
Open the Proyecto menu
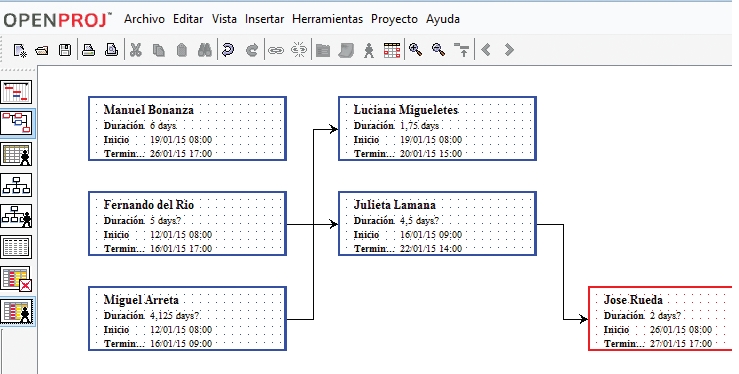[394, 19]
